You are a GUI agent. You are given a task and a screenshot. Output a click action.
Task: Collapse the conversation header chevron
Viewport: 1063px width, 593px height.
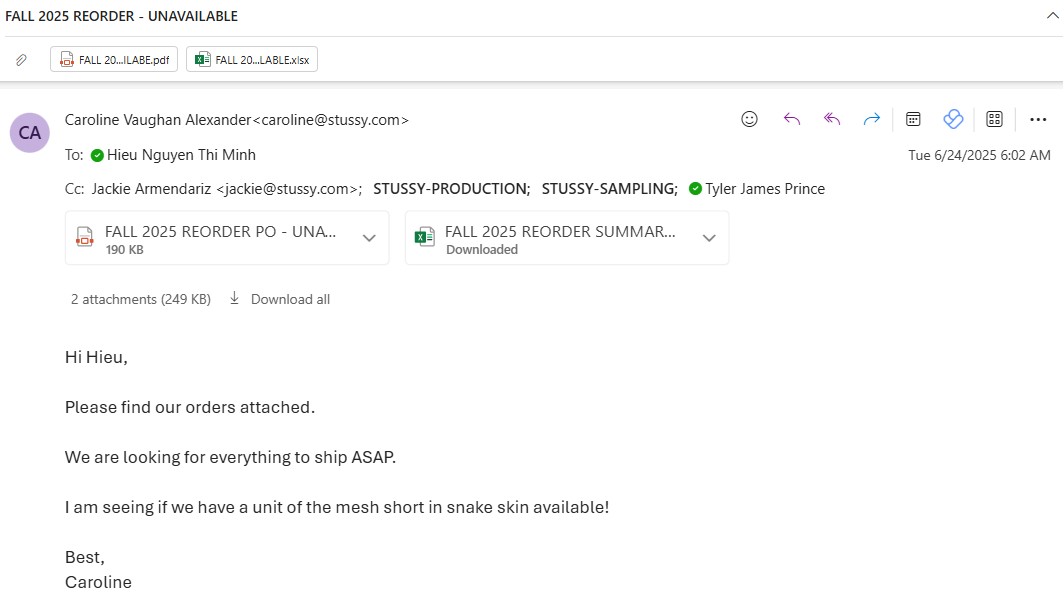pyautogui.click(x=1052, y=16)
